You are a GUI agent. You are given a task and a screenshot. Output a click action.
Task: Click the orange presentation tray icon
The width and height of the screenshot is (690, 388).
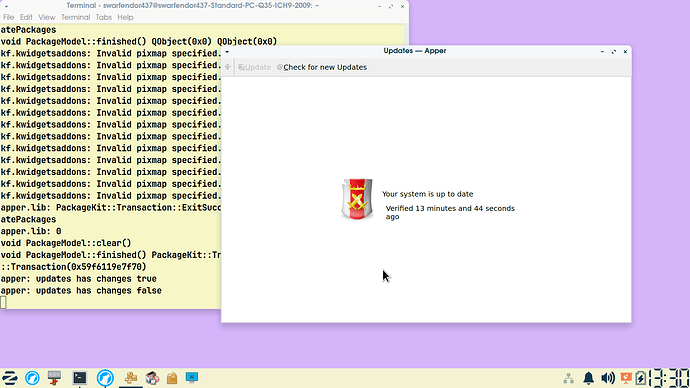(x=626, y=378)
